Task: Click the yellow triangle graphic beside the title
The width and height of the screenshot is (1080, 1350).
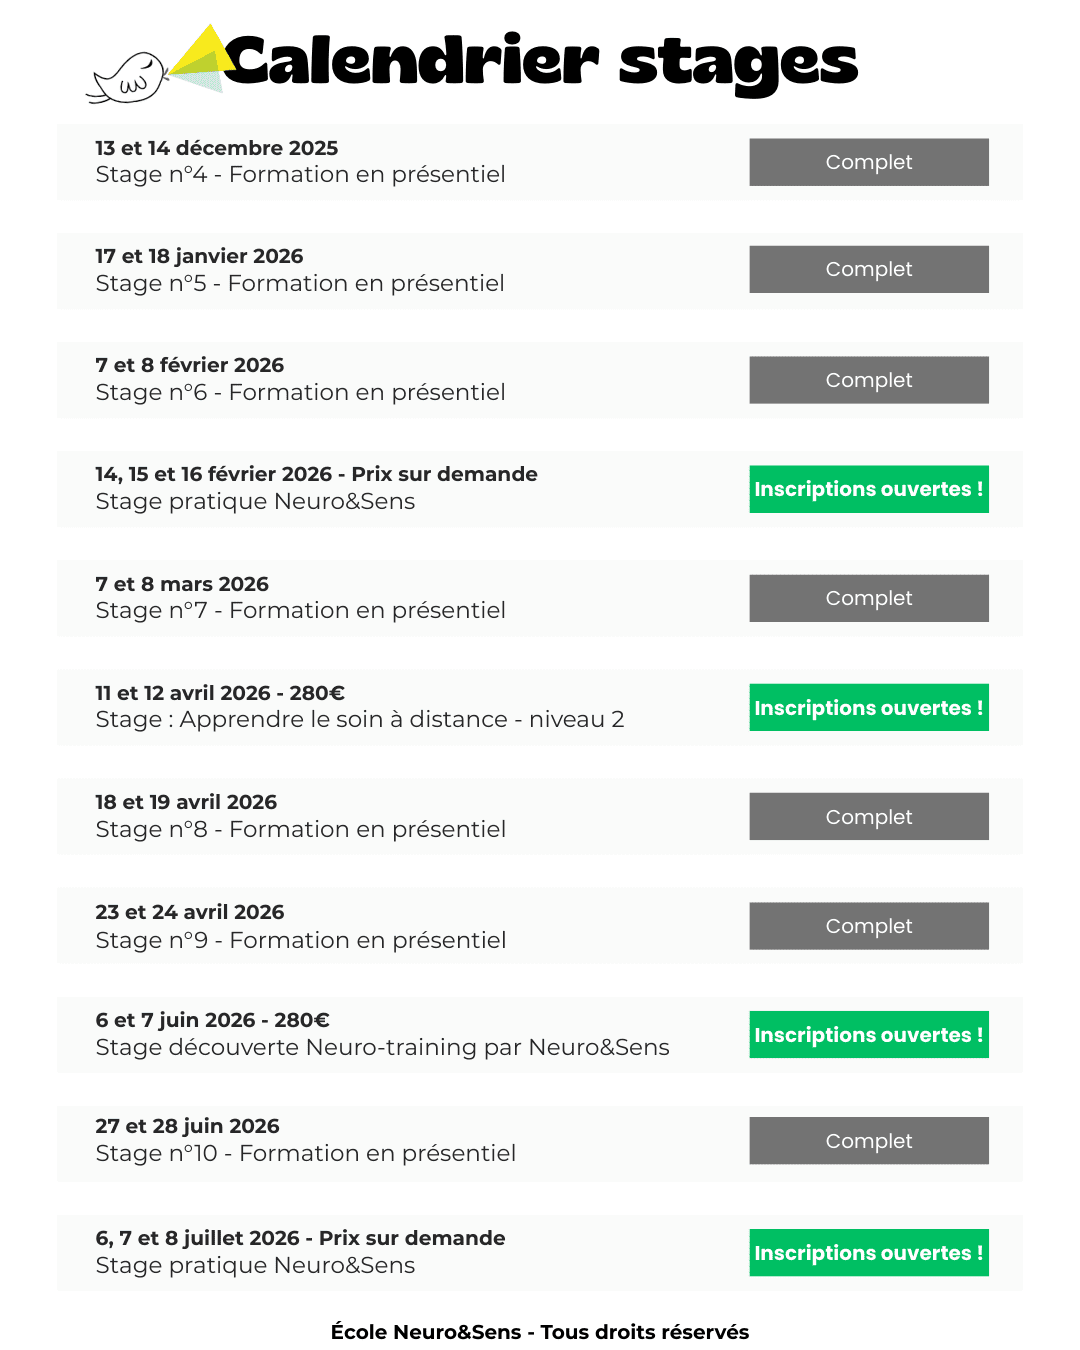Action: (202, 58)
